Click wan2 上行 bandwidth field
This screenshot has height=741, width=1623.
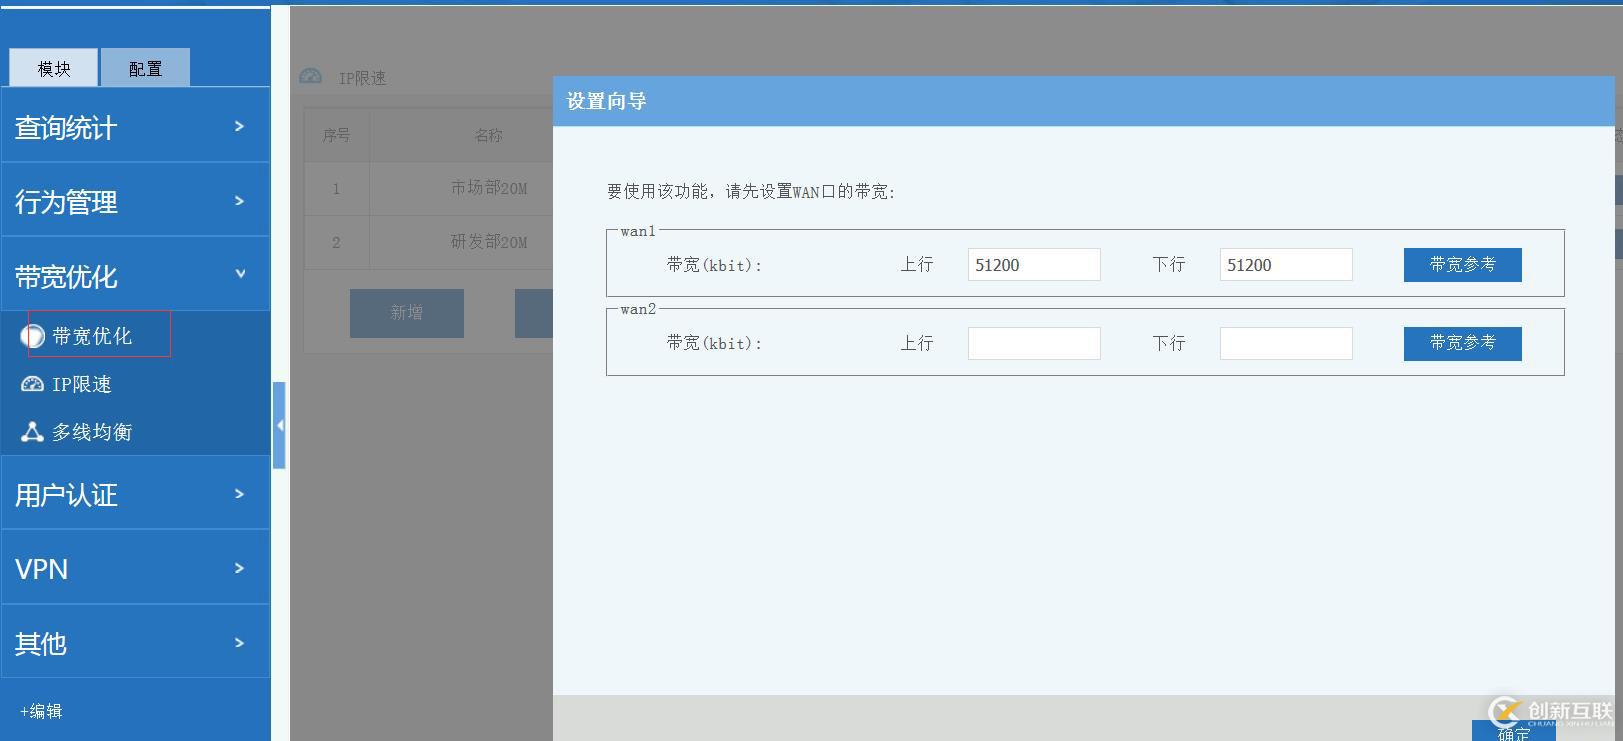point(1034,343)
